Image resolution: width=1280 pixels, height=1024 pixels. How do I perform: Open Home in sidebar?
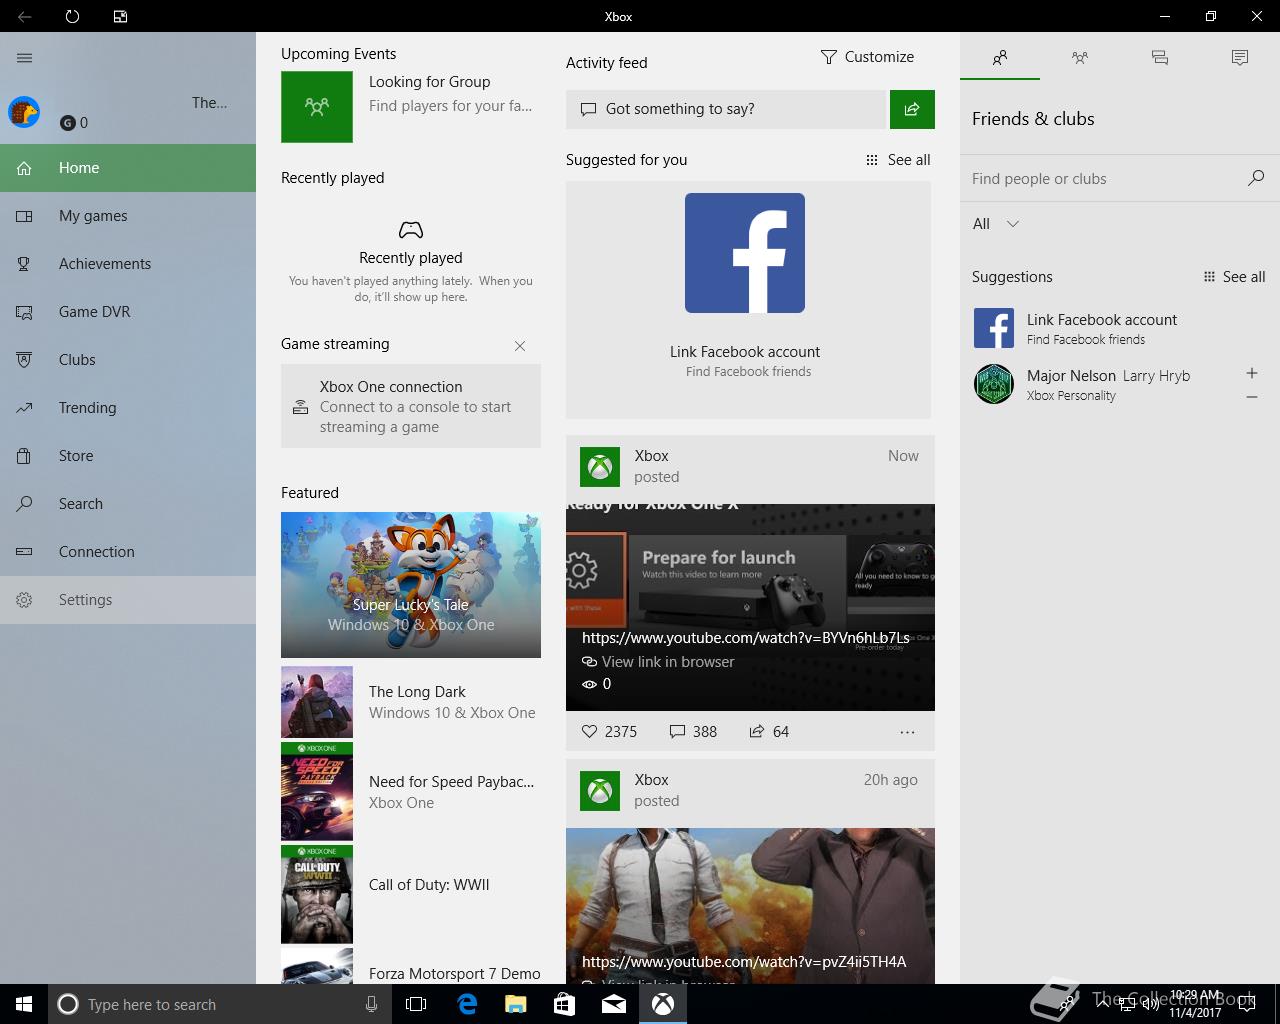128,168
